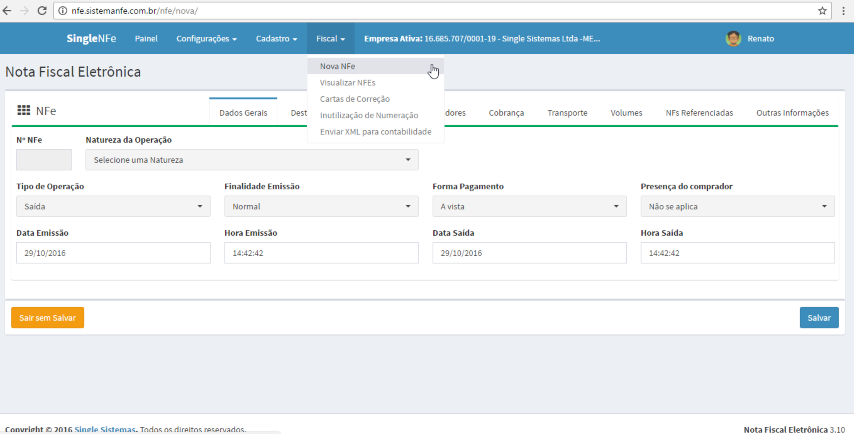Choose Cartas de Correção menu item
Screen dimensions: 854x434
(x=355, y=99)
